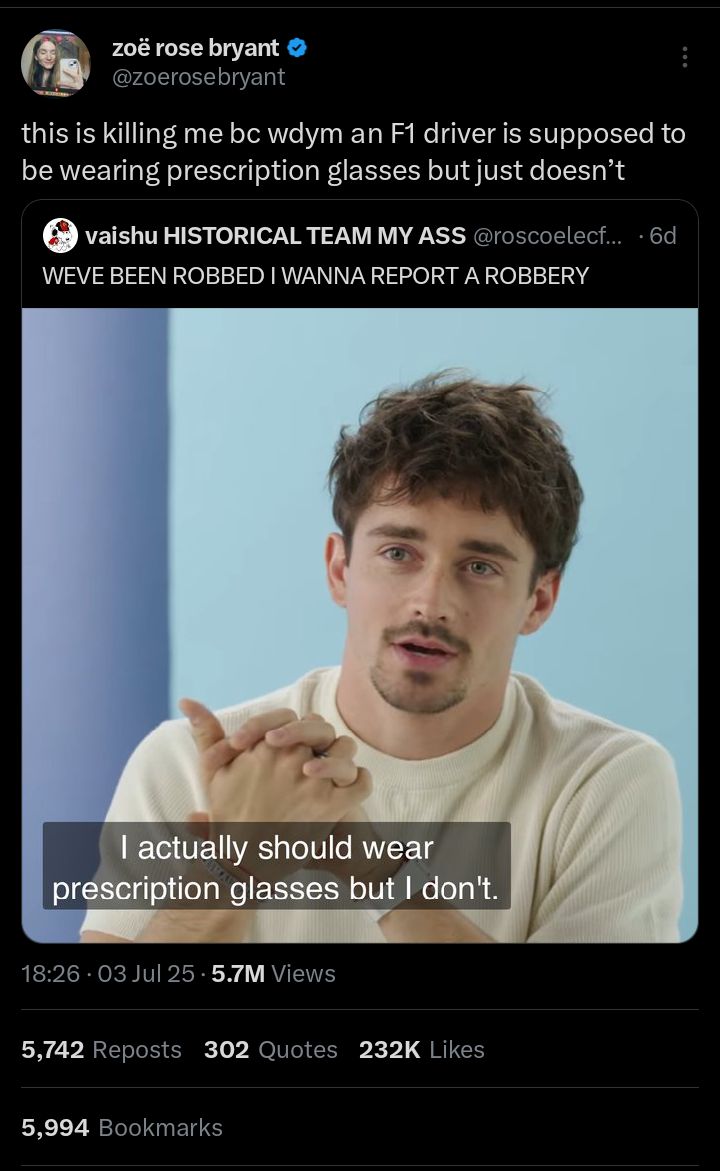
Task: Click vaishu's quoted tweet avatar
Action: coord(60,236)
